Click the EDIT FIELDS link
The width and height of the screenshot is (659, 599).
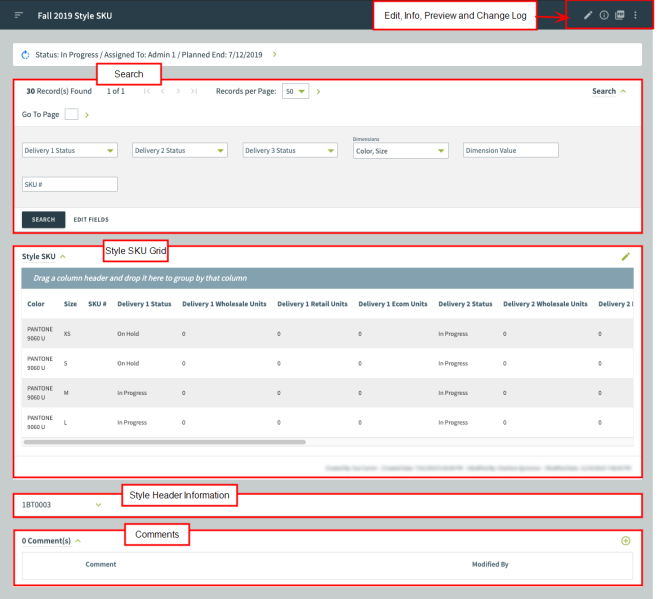click(91, 219)
